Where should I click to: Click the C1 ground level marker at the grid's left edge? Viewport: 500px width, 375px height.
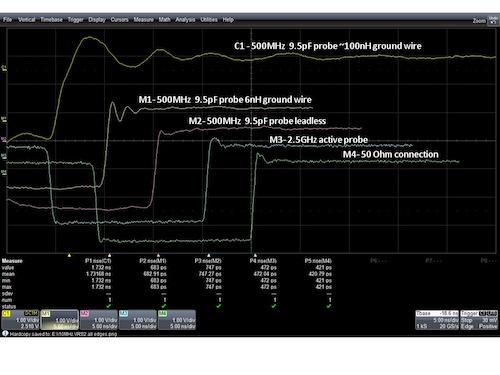tap(4, 68)
